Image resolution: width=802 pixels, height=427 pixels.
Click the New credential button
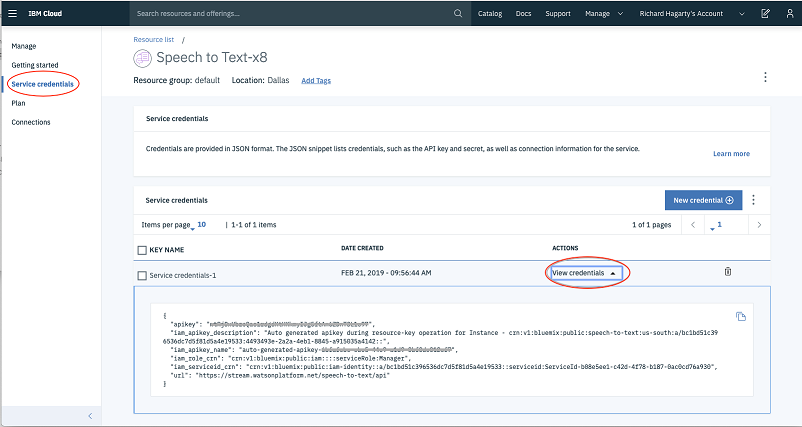[x=703, y=200]
